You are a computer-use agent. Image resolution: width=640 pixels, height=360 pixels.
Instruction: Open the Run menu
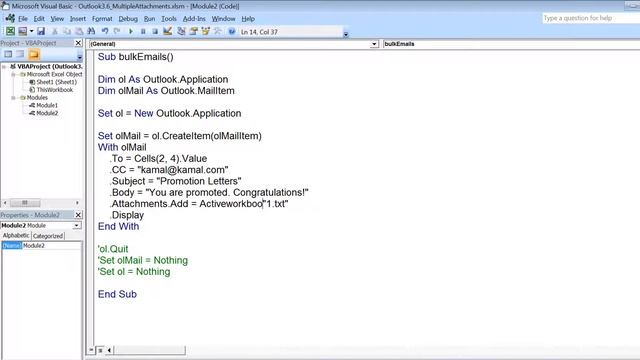click(149, 19)
